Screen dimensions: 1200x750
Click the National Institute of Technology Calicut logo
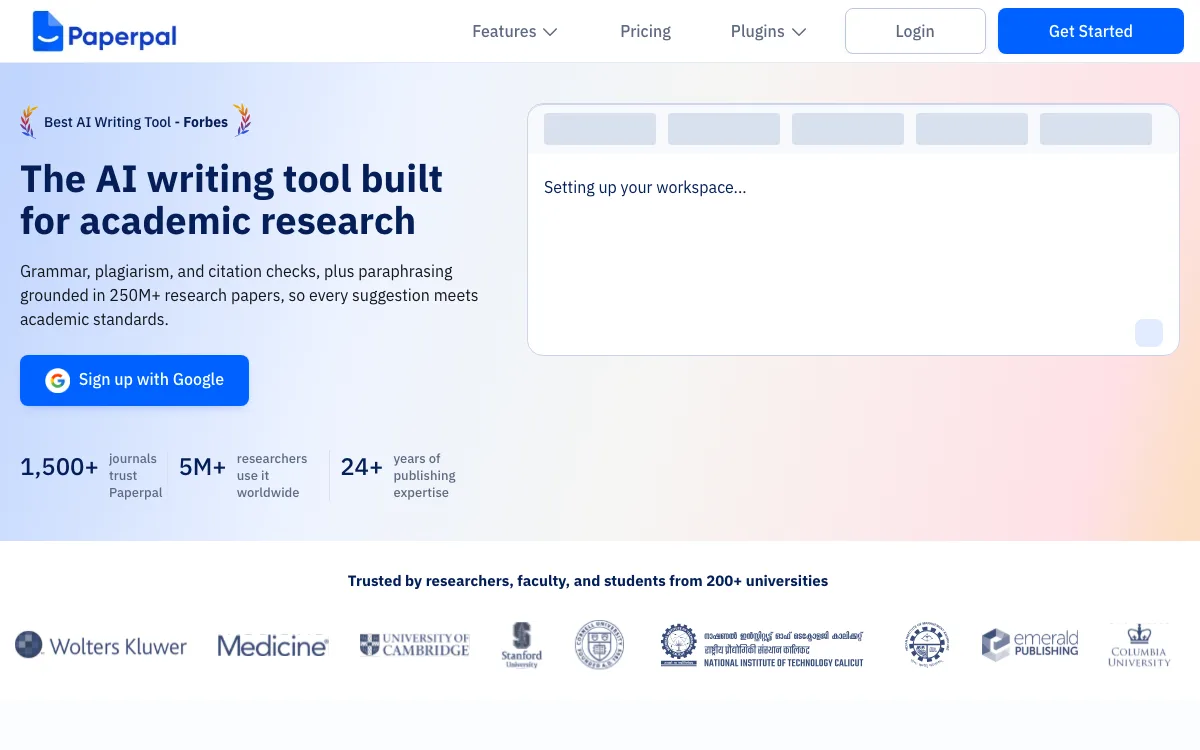pyautogui.click(x=762, y=646)
